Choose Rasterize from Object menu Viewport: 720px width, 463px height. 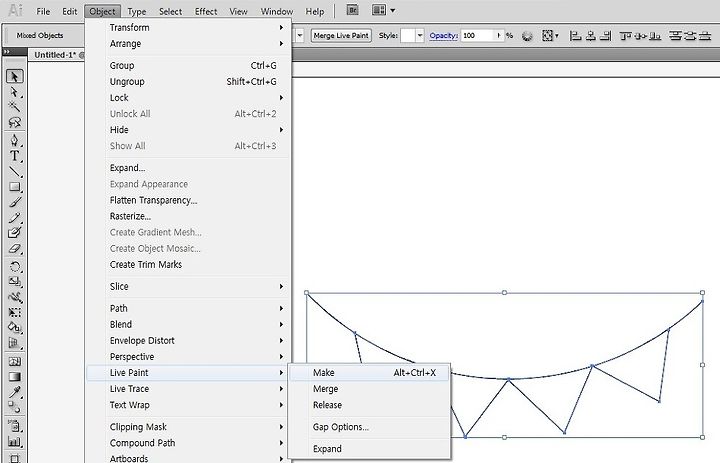189,216
